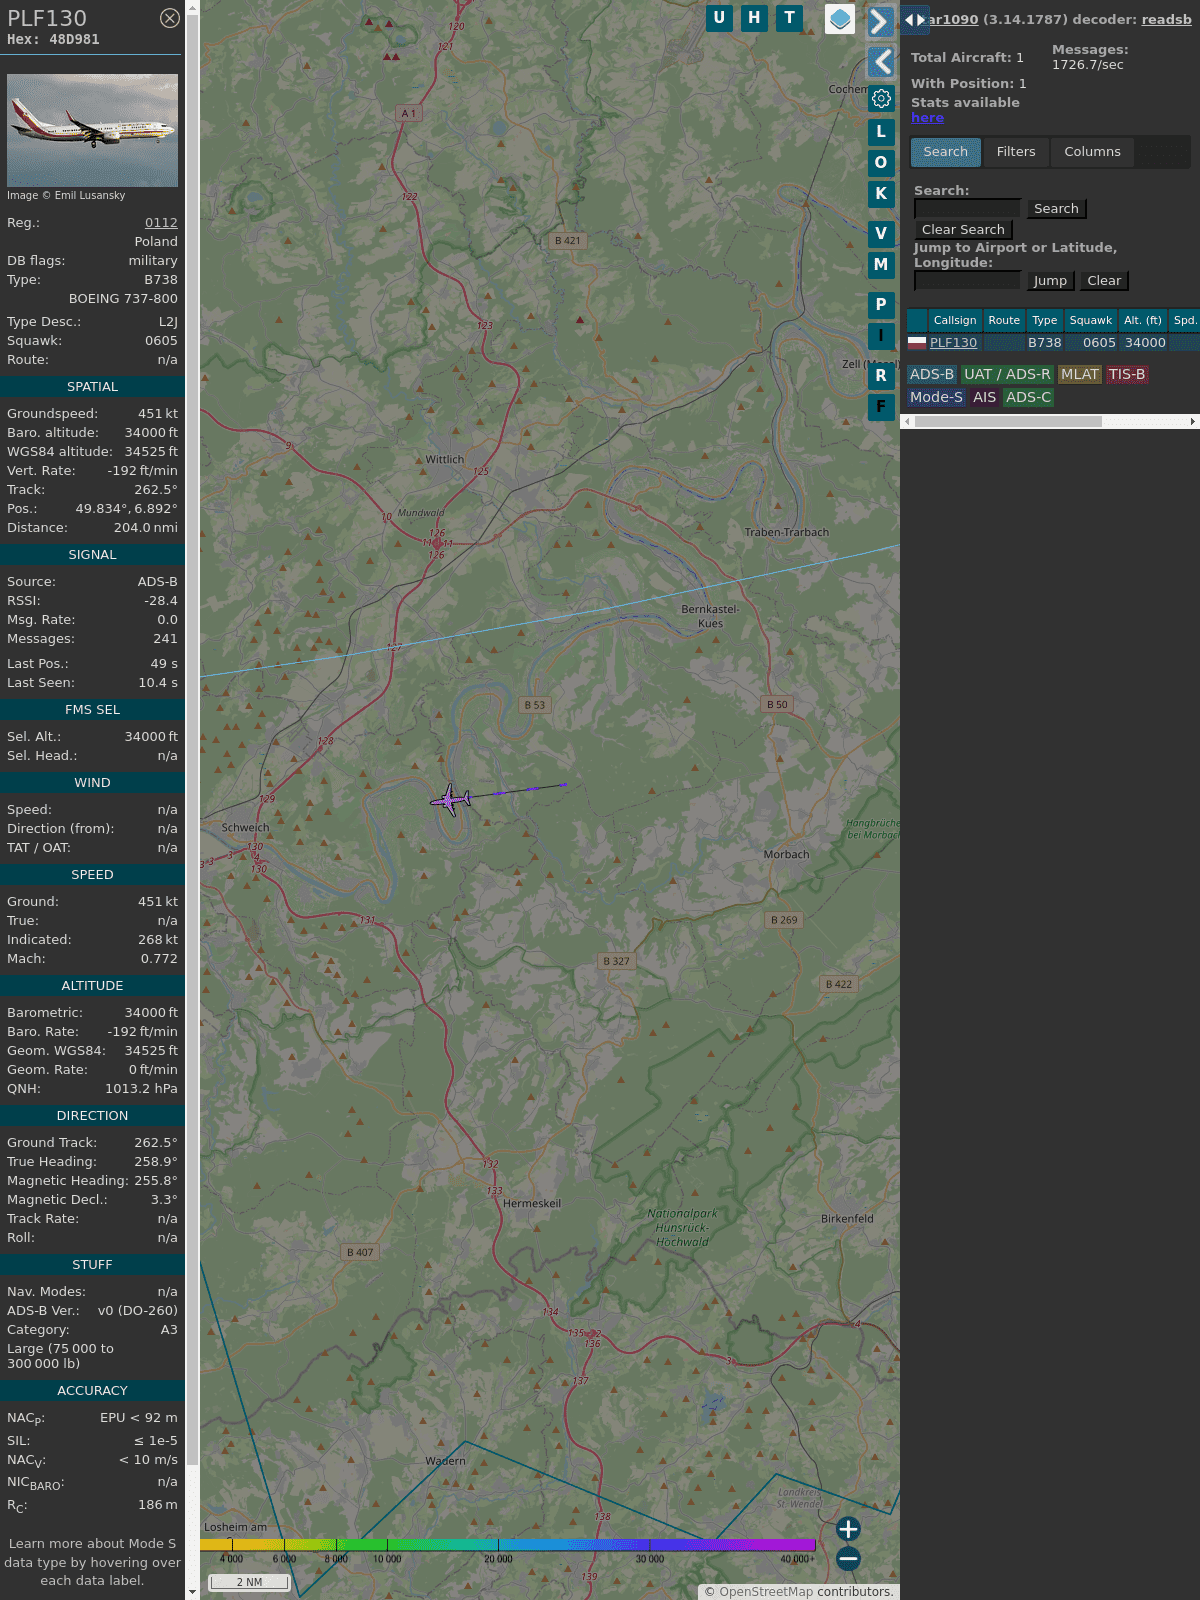The height and width of the screenshot is (1600, 1200).
Task: Toggle the P map option button
Action: [881, 305]
